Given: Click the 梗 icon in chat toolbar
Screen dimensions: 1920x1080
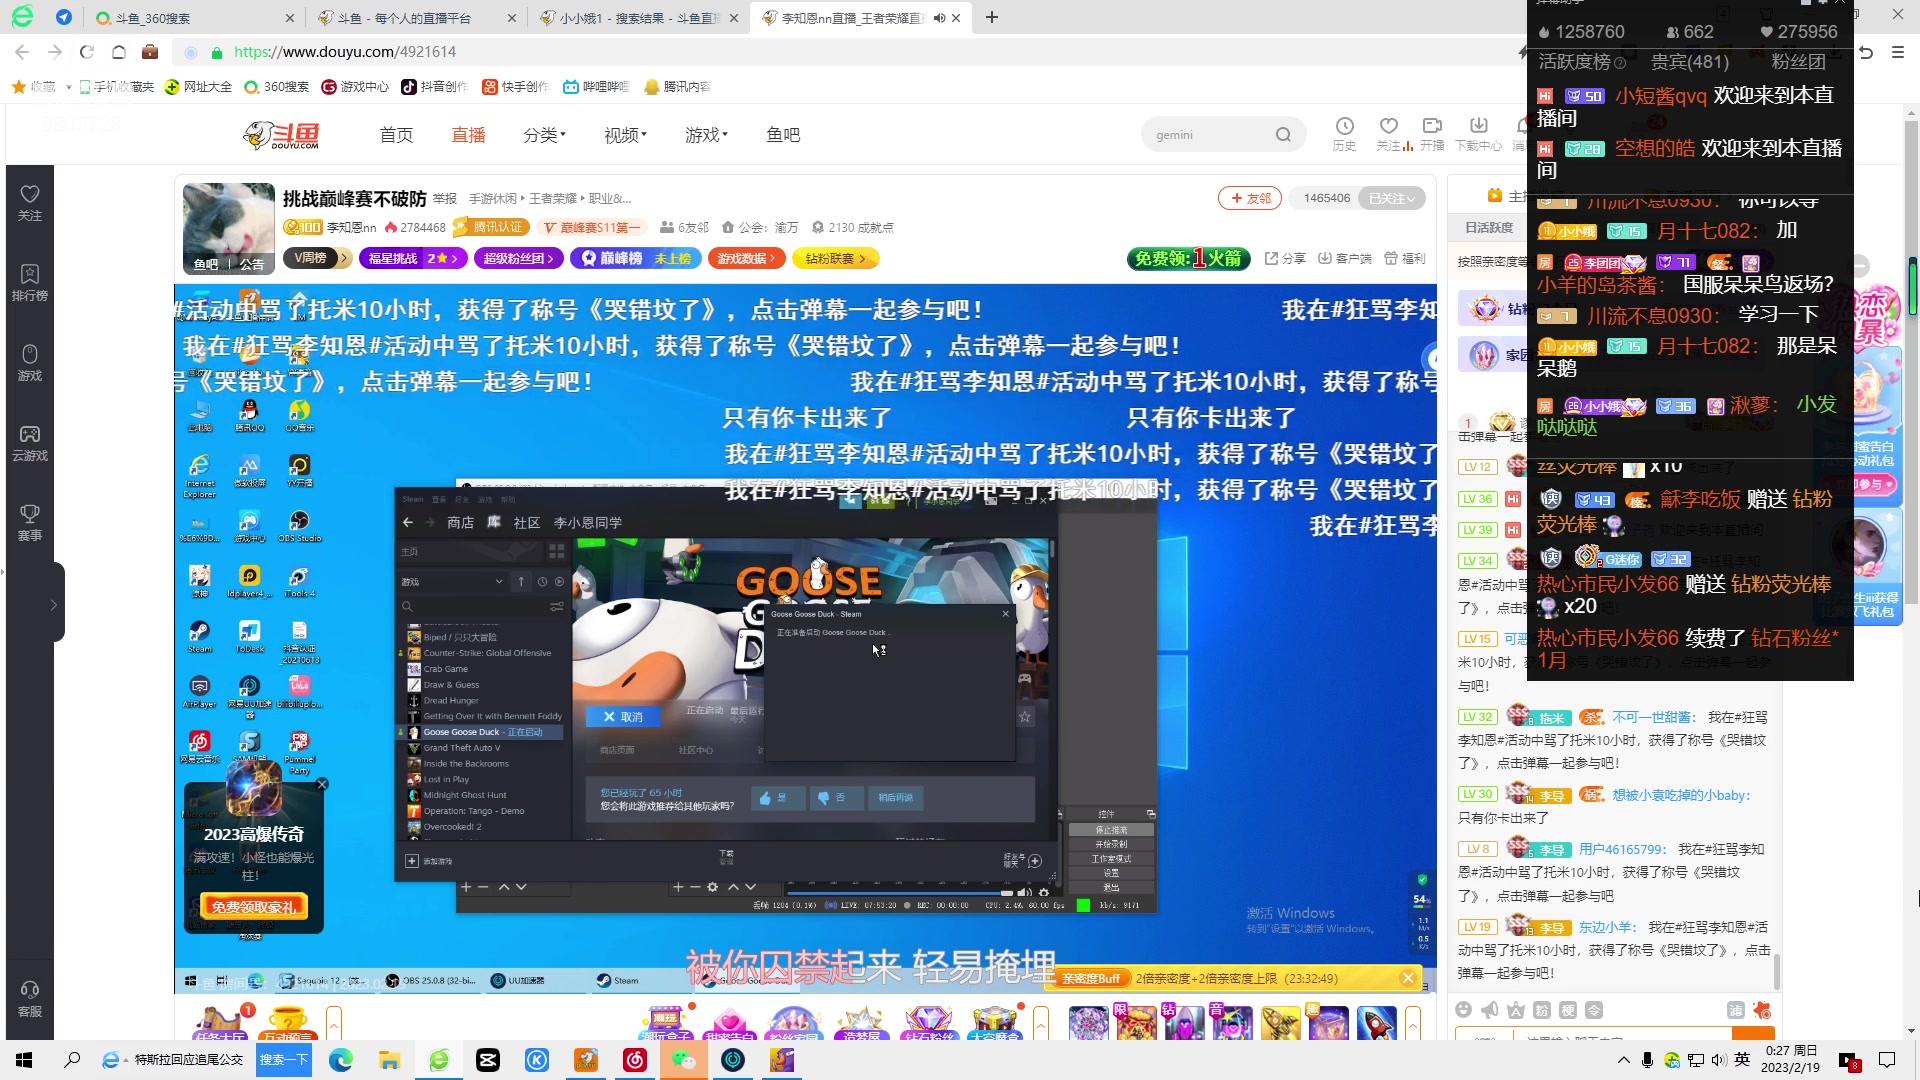Looking at the screenshot, I should coord(1568,1010).
